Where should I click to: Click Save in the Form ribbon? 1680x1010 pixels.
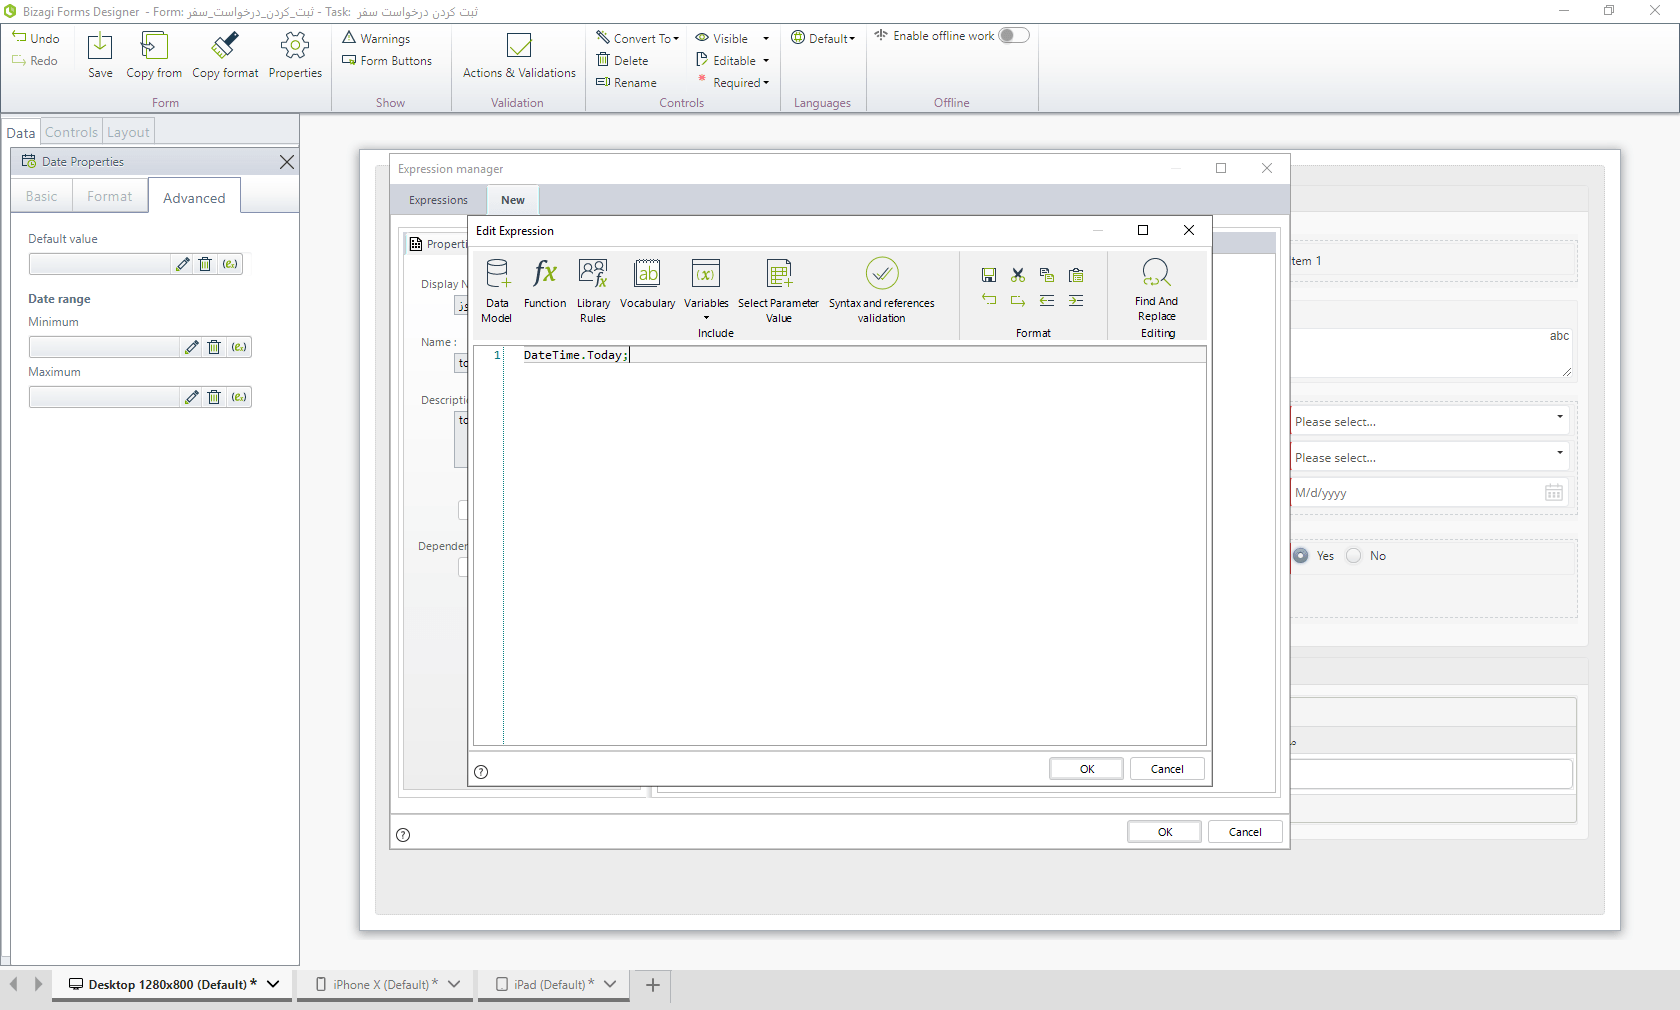point(100,55)
